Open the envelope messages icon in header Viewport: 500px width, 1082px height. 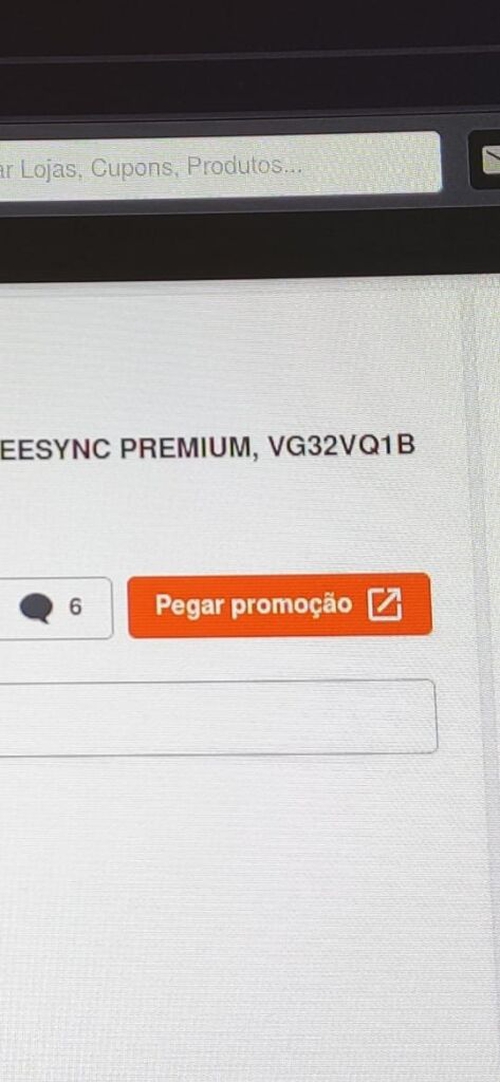coord(491,160)
